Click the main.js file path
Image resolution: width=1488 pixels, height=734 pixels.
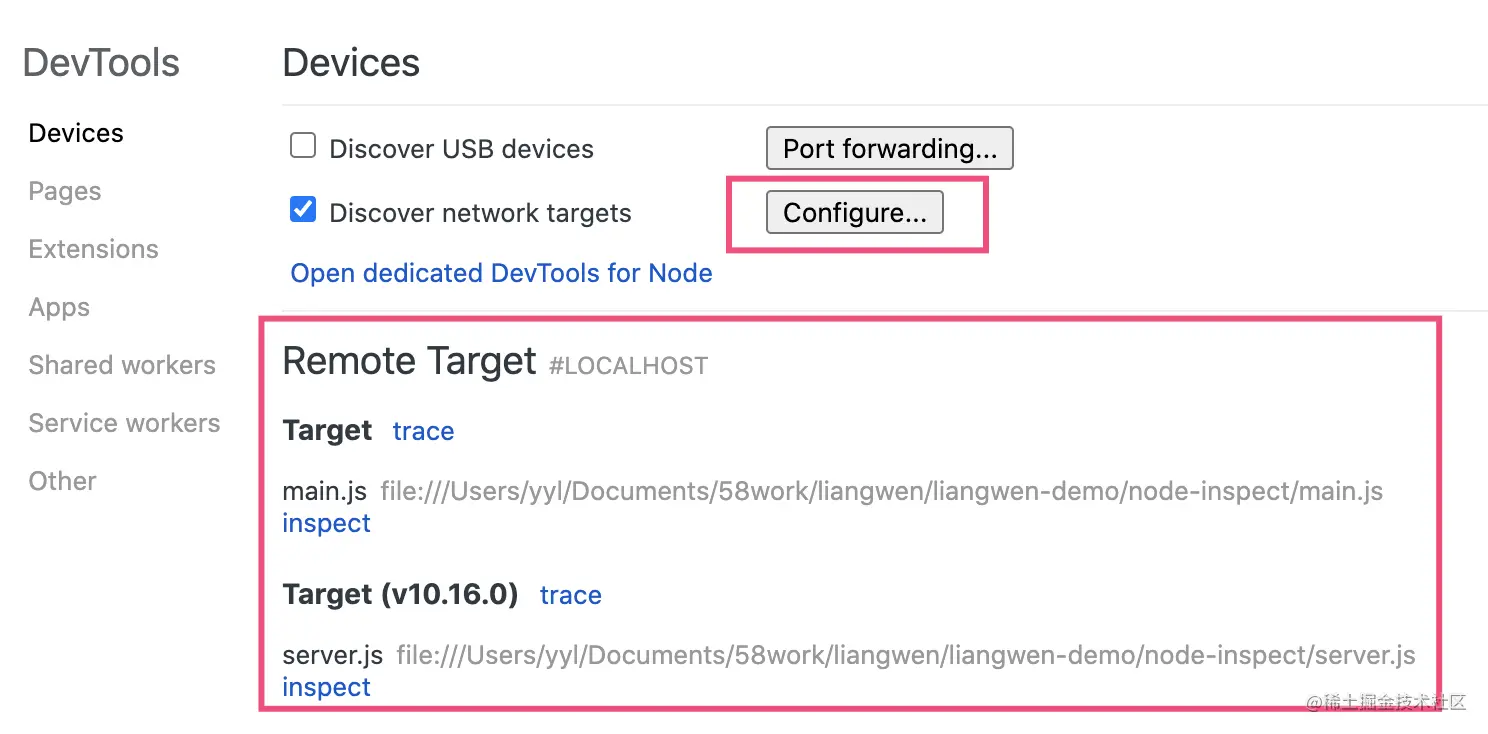(x=881, y=491)
